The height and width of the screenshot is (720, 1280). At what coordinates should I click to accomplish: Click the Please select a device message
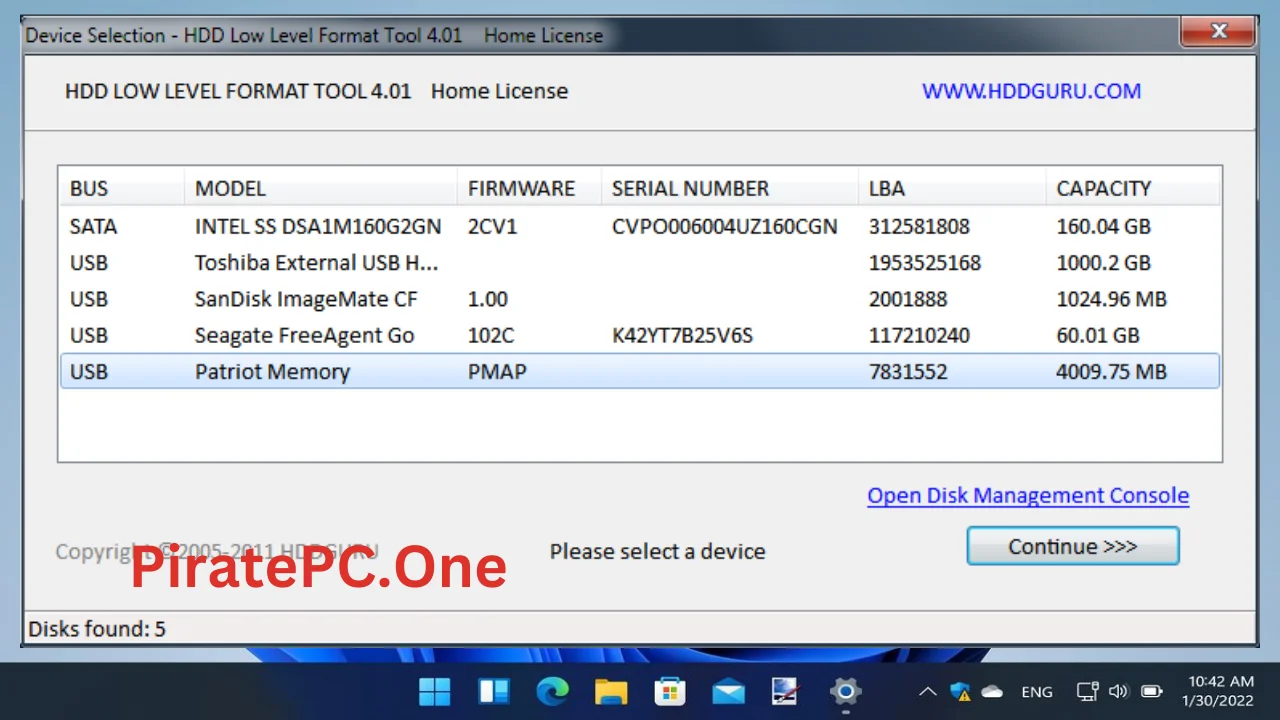coord(657,551)
